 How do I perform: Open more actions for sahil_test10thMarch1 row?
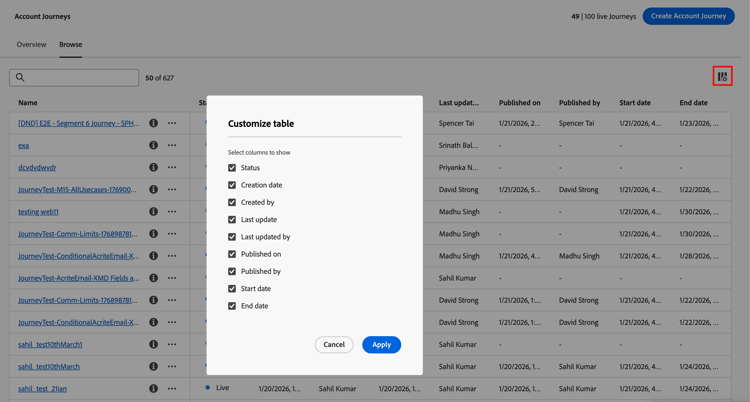172,344
